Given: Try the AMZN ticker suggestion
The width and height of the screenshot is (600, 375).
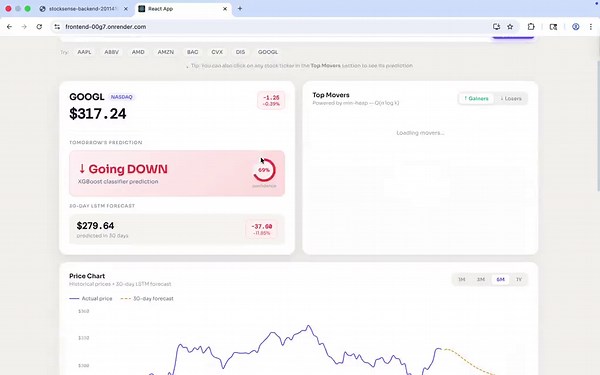Looking at the screenshot, I should click(x=166, y=52).
